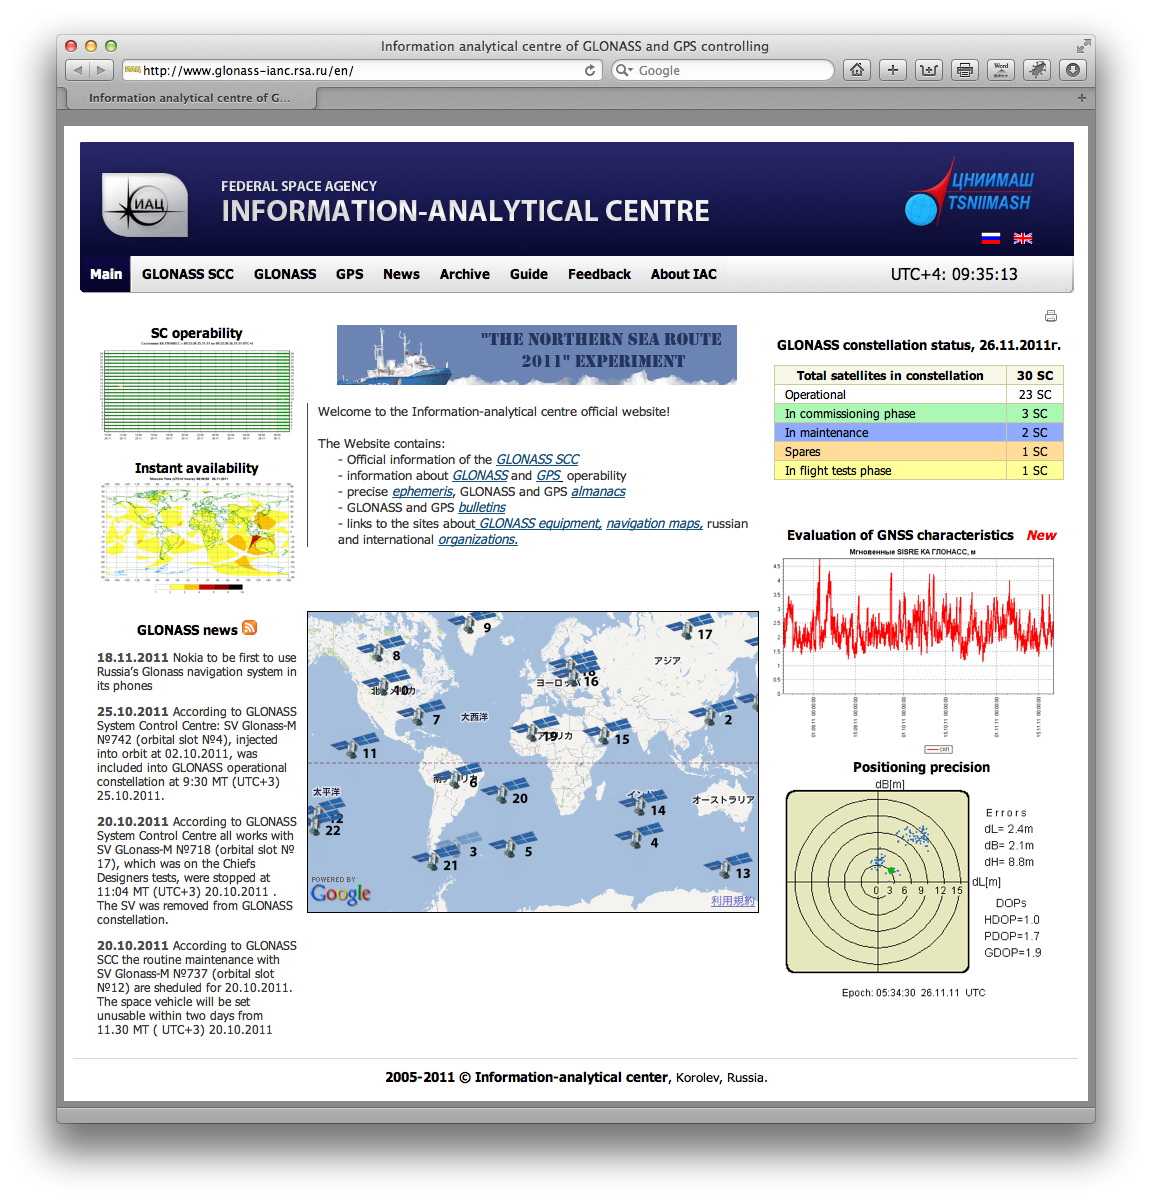Open the Guide menu item

click(529, 274)
